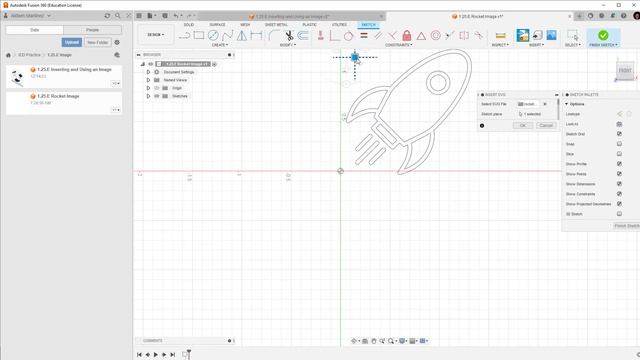The width and height of the screenshot is (640, 360).
Task: Open the Inspect dropdown menu
Action: coord(500,45)
